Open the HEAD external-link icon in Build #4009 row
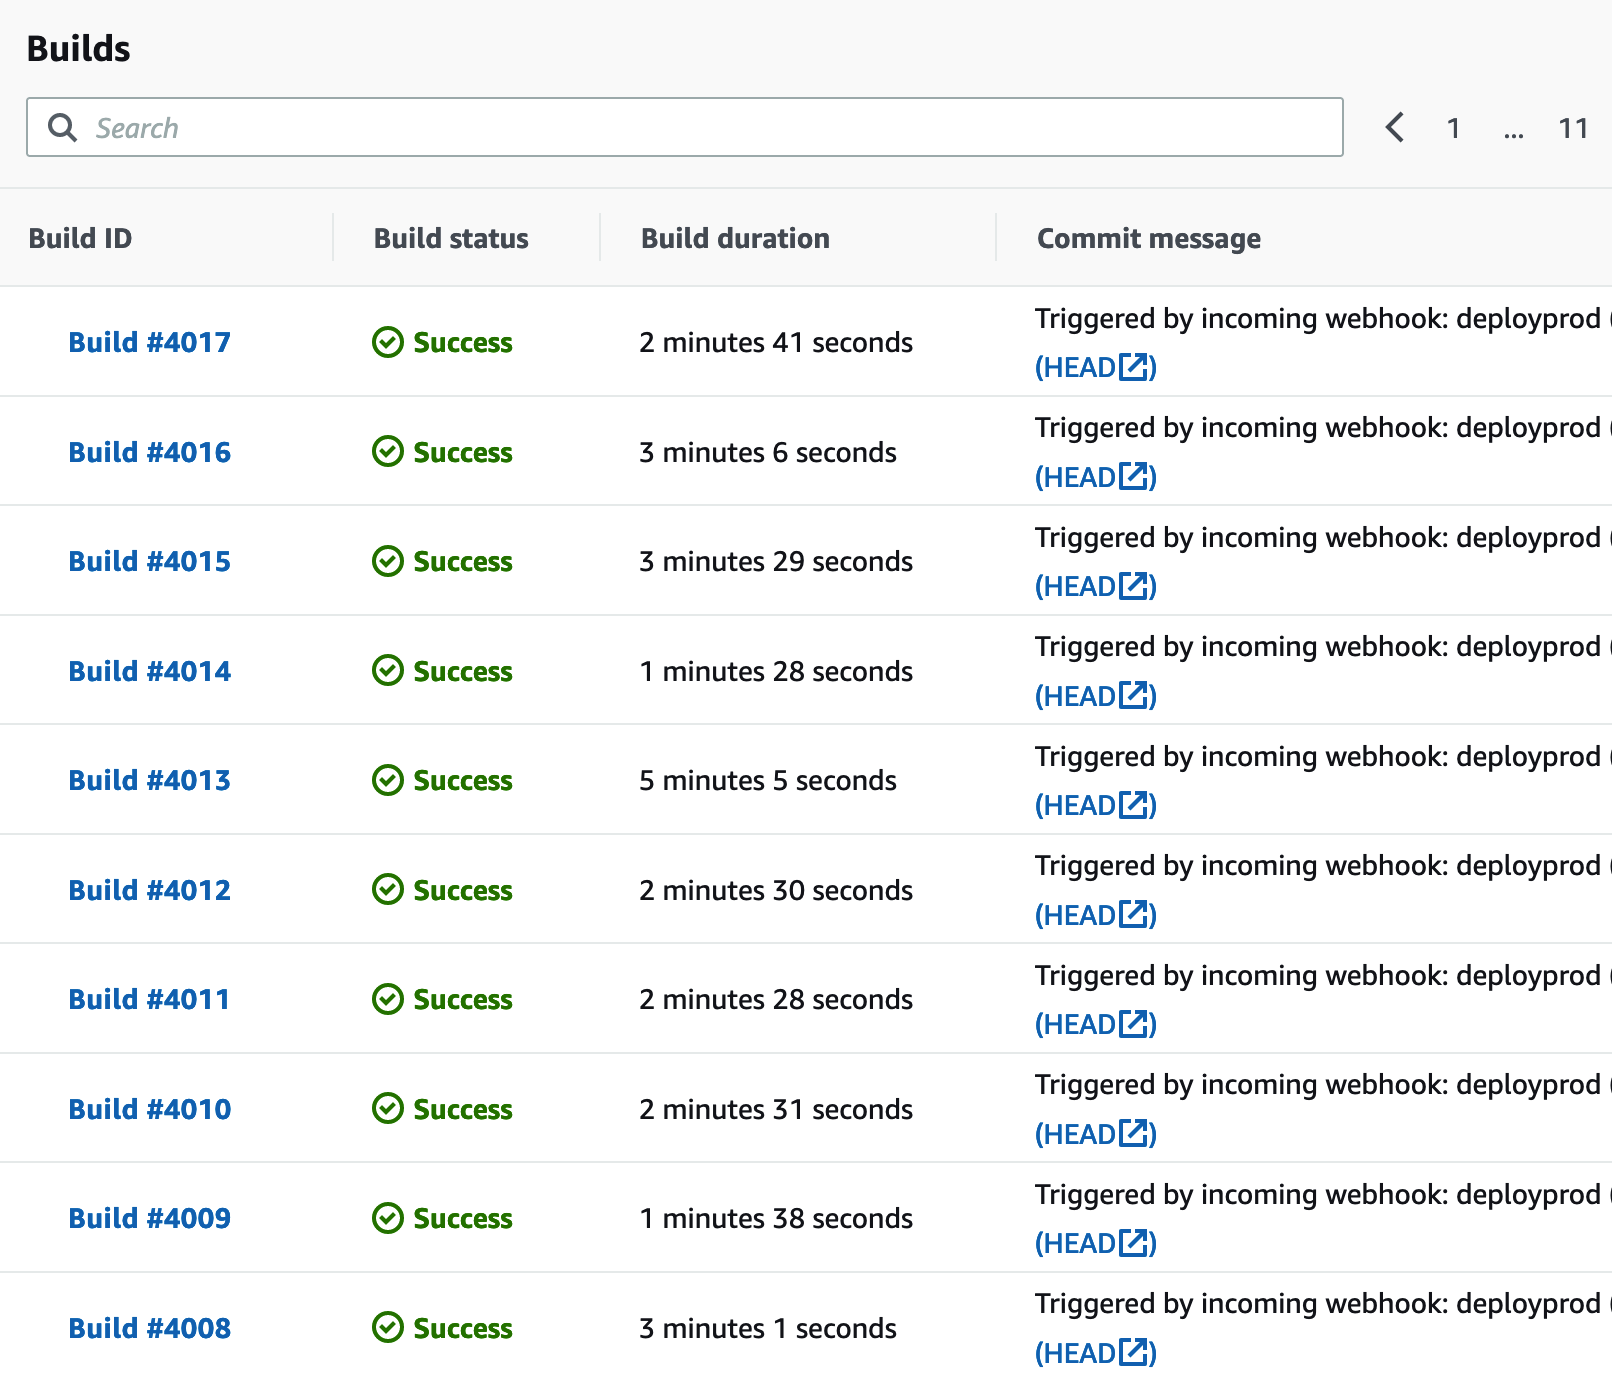Viewport: 1612px width, 1378px height. pos(1132,1243)
